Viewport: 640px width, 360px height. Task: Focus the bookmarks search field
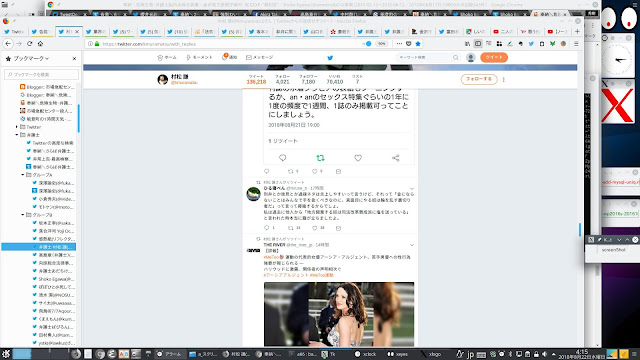click(x=41, y=75)
